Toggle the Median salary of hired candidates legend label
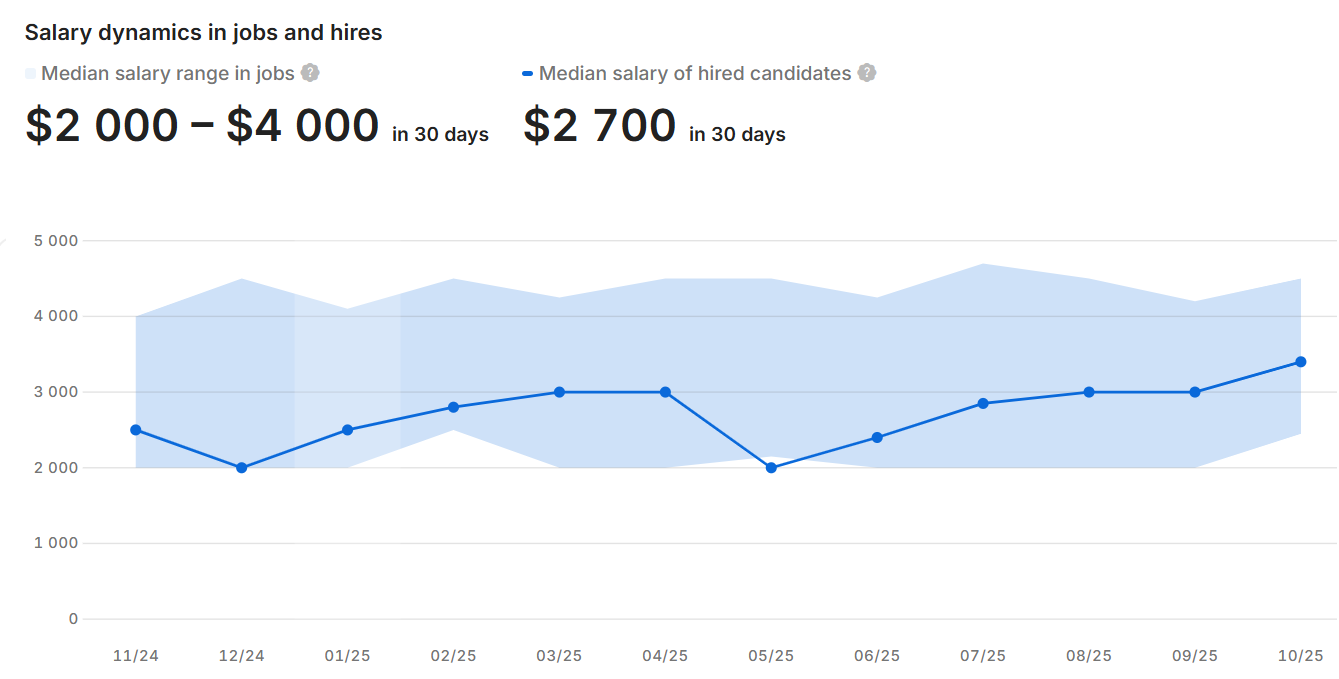 point(695,73)
